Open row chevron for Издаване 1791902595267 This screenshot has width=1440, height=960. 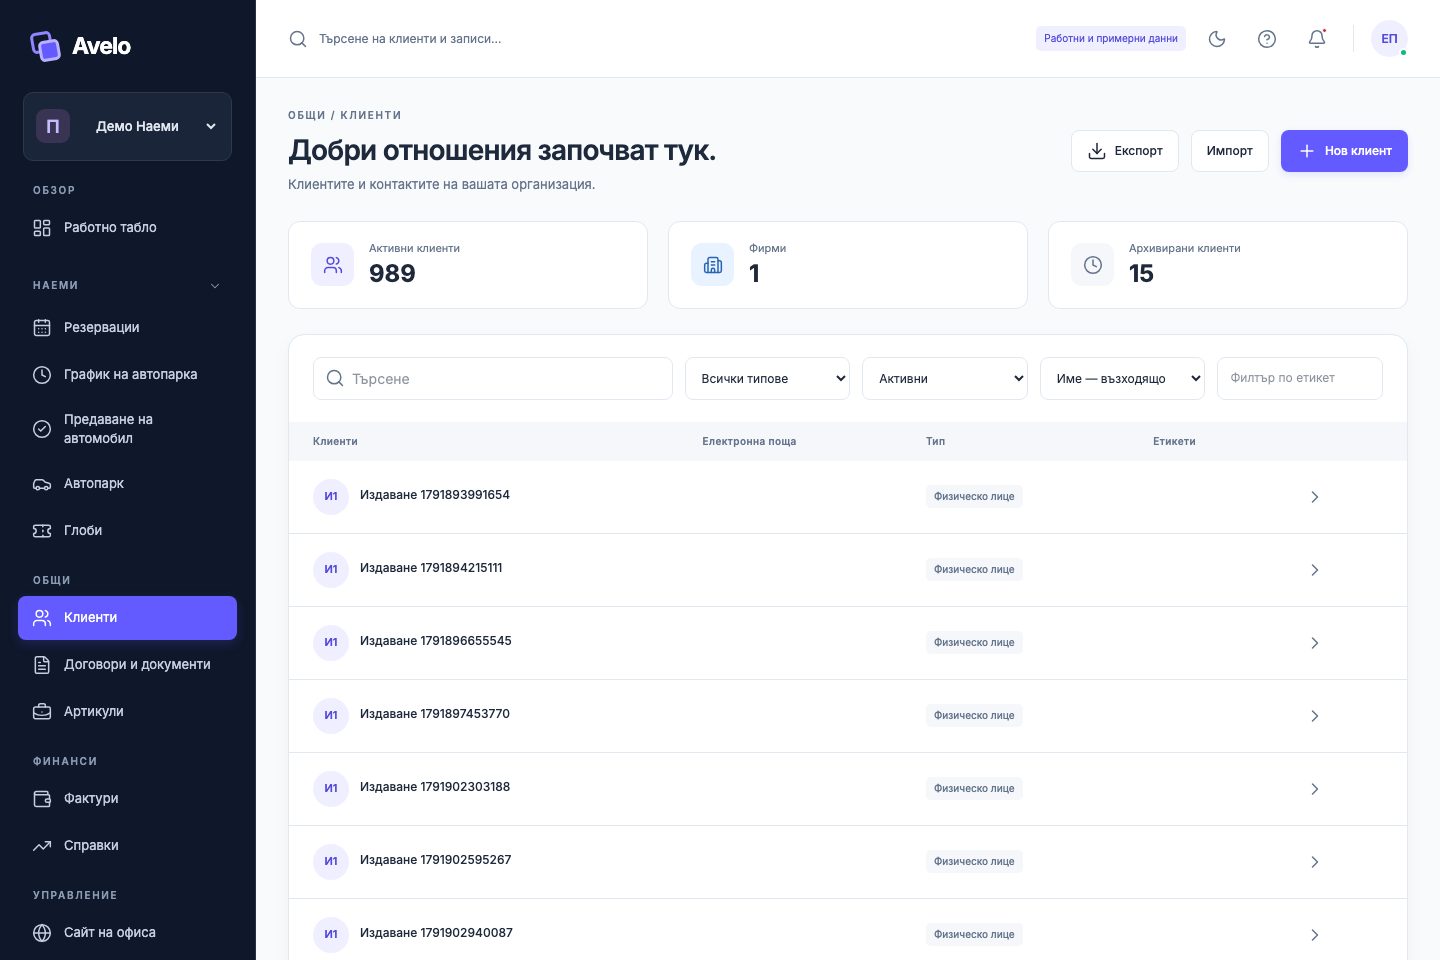coord(1315,862)
